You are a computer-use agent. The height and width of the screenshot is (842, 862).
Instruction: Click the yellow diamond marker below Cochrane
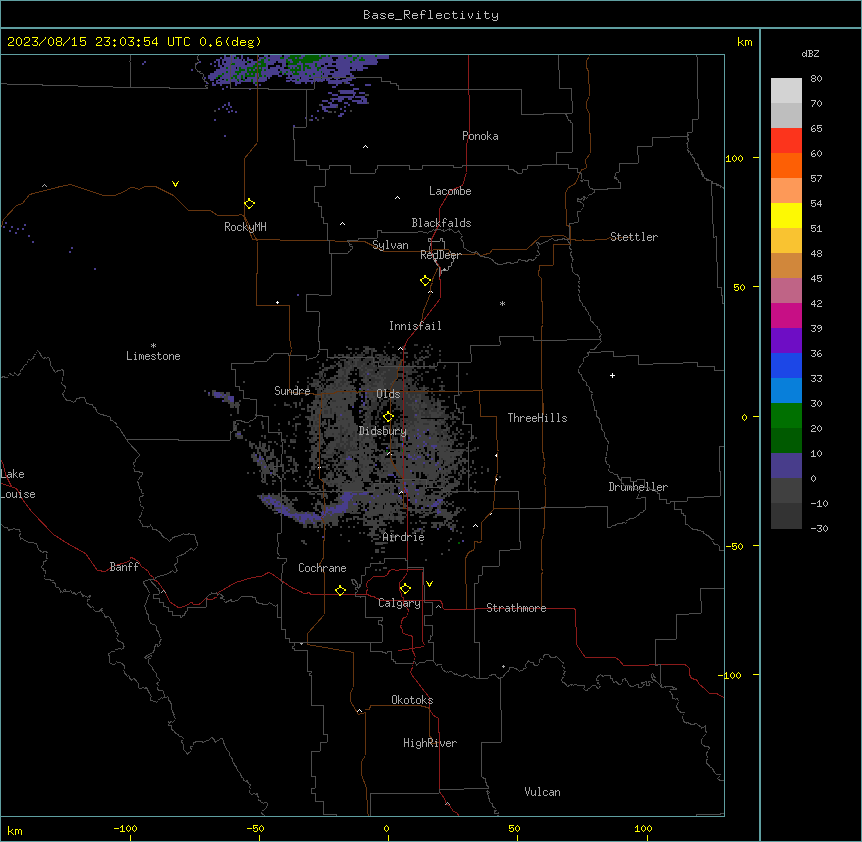click(x=340, y=591)
